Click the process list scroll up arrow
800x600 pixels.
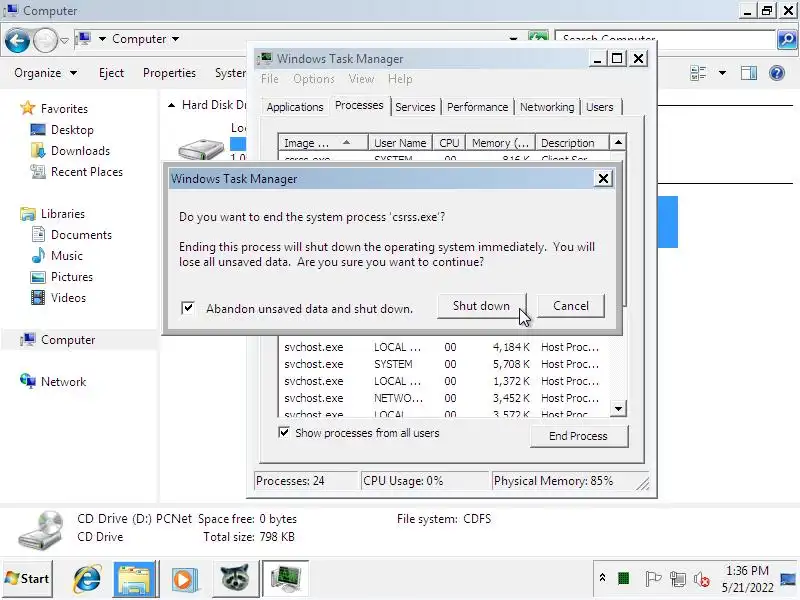coord(618,142)
